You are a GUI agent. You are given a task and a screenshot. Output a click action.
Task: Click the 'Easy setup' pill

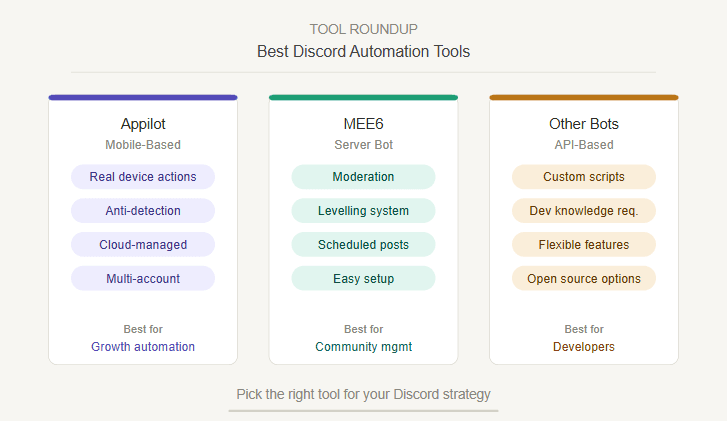tap(364, 278)
